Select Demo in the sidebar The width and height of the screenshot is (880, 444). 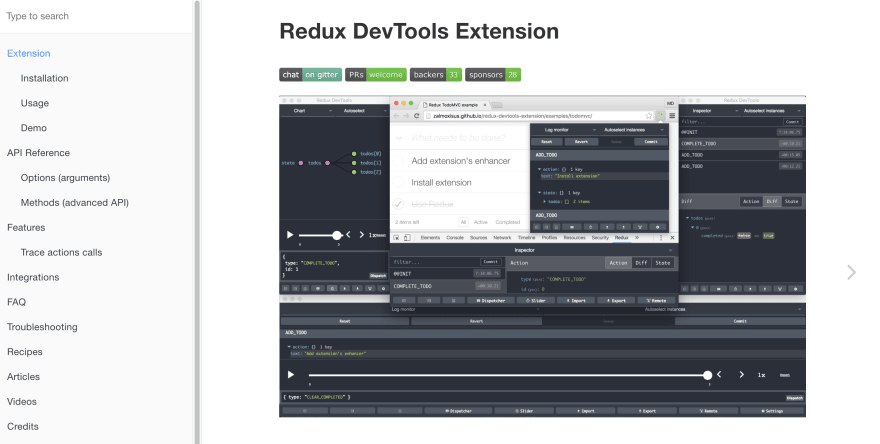[x=34, y=128]
